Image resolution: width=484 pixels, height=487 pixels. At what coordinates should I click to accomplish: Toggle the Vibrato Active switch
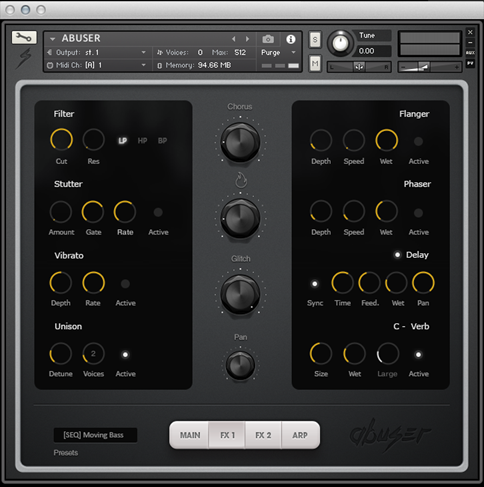click(x=125, y=284)
